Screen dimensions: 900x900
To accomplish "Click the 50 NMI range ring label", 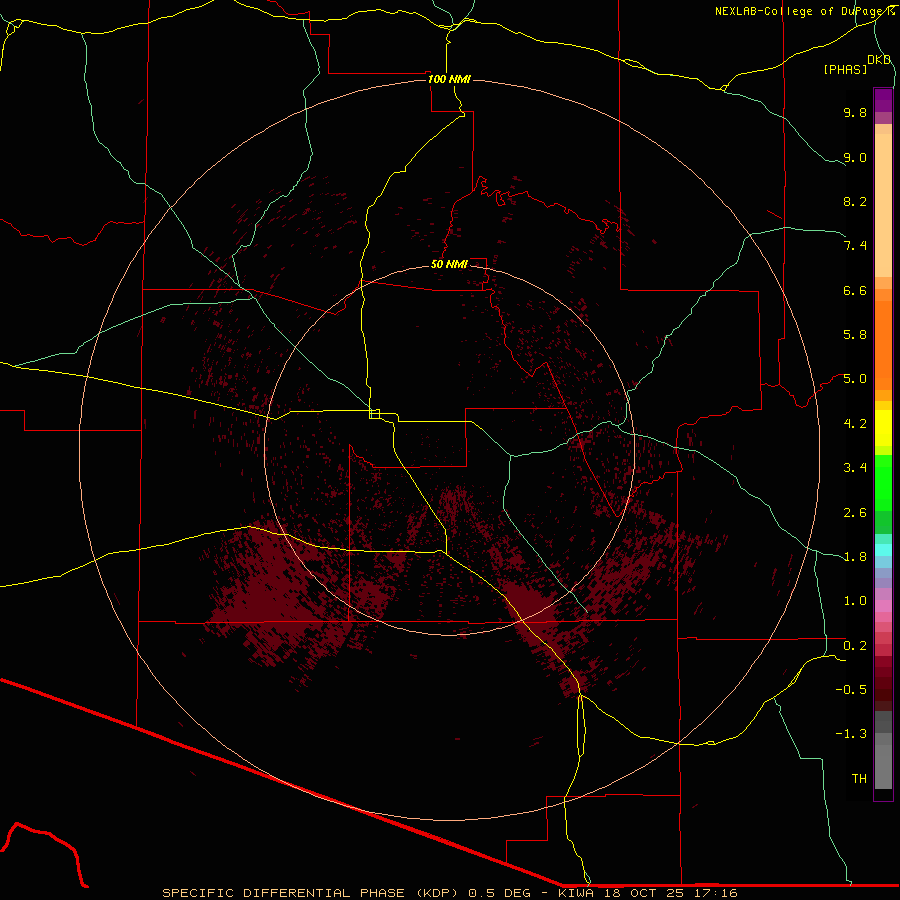I will coord(449,264).
